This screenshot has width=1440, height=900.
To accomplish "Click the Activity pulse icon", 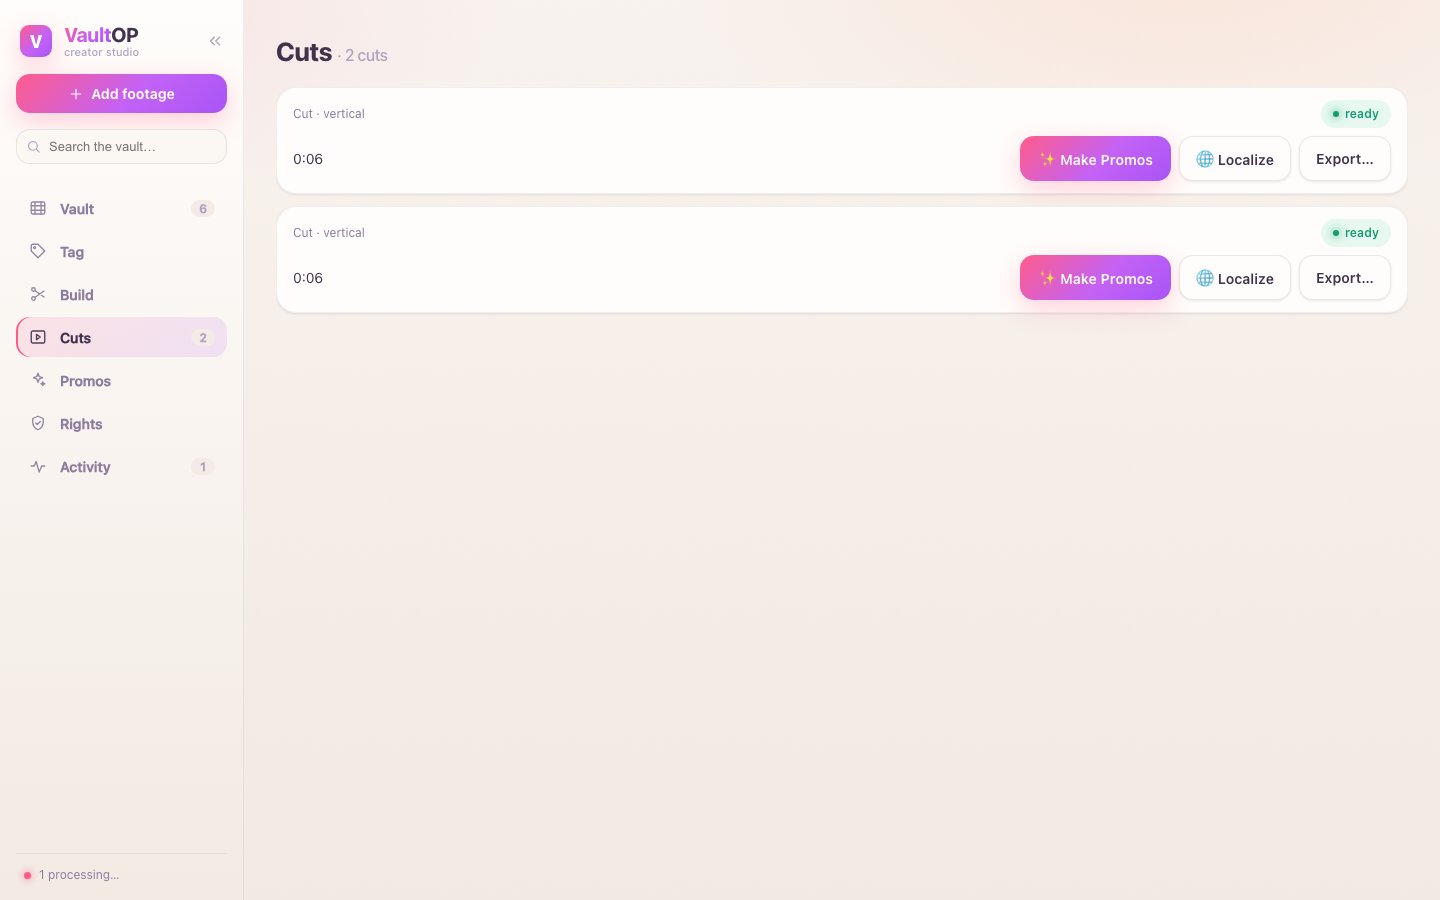I will [x=38, y=466].
